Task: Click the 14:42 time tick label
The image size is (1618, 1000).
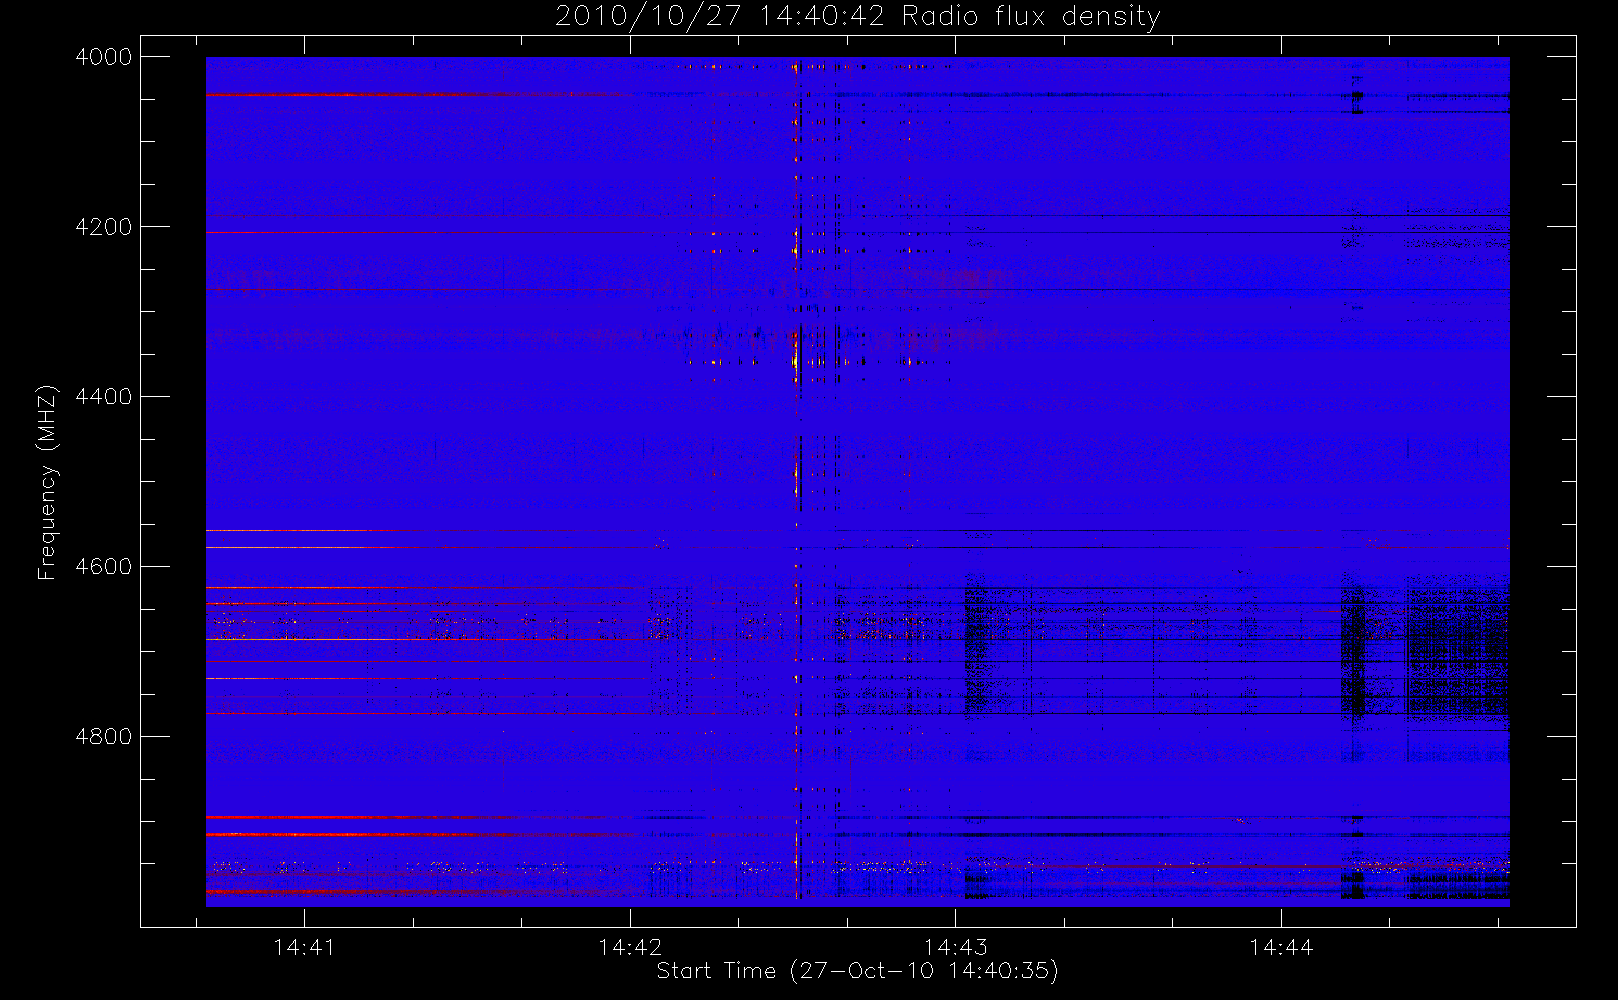Action: pos(630,947)
